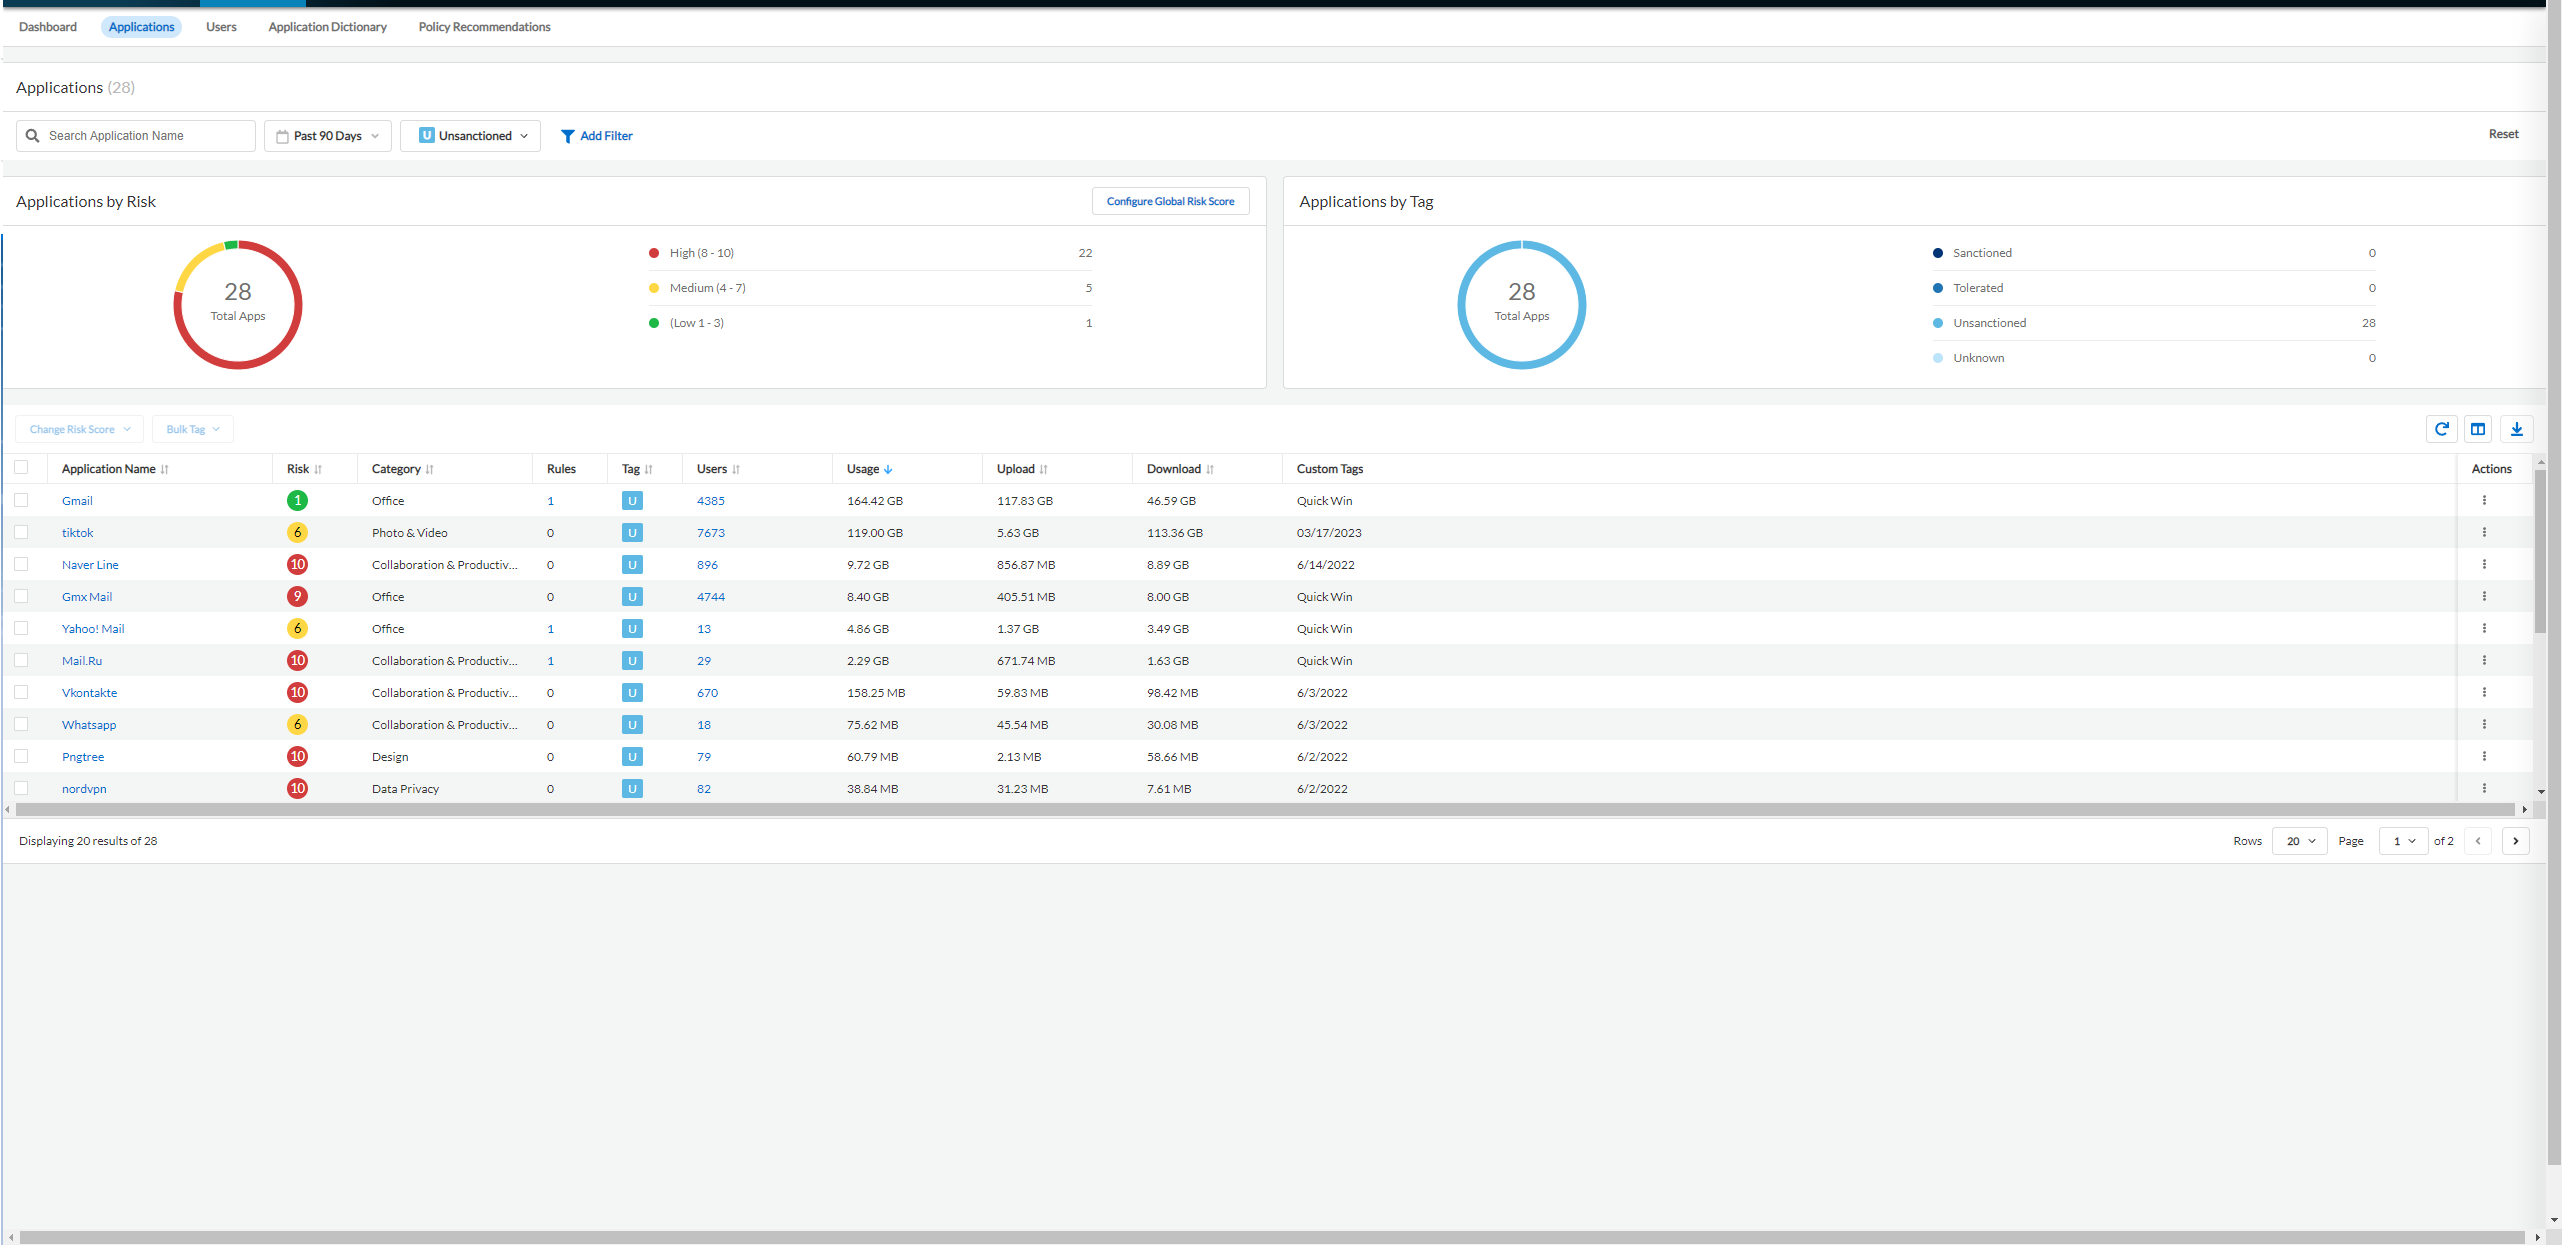Click Configure Global Risk Score button

coord(1170,201)
